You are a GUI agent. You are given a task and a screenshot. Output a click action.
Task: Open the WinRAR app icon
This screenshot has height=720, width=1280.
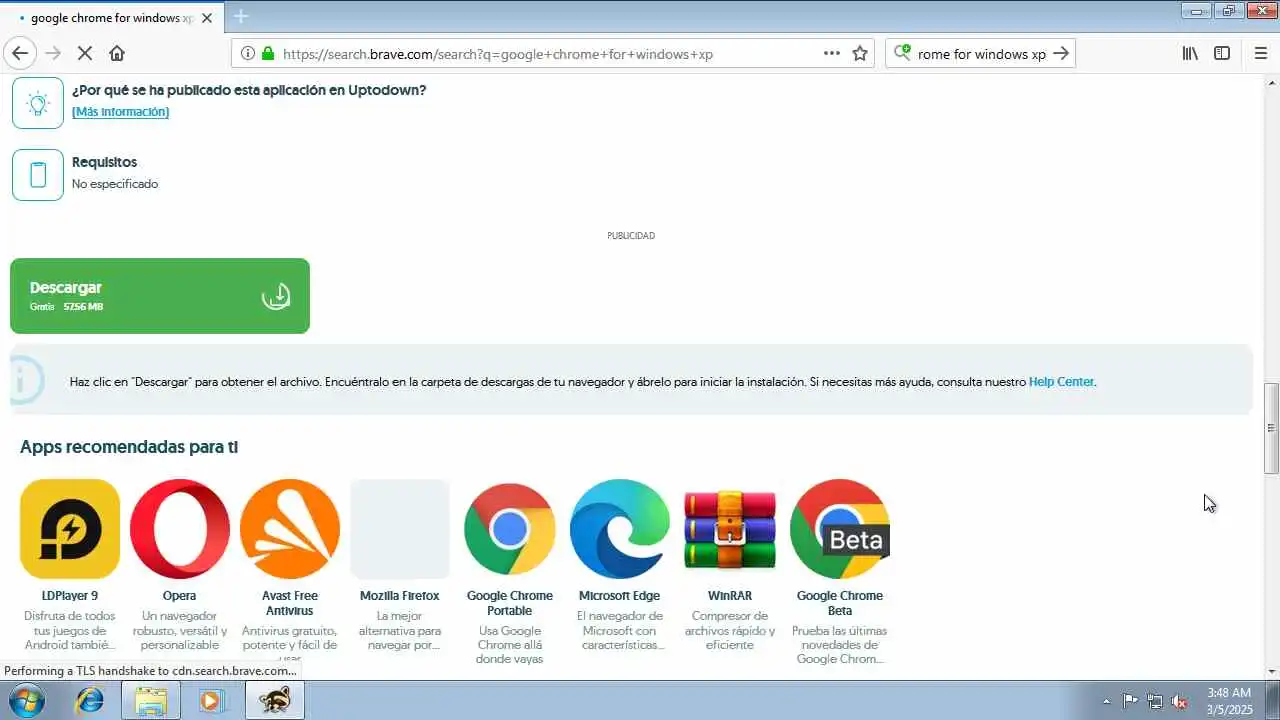click(730, 529)
